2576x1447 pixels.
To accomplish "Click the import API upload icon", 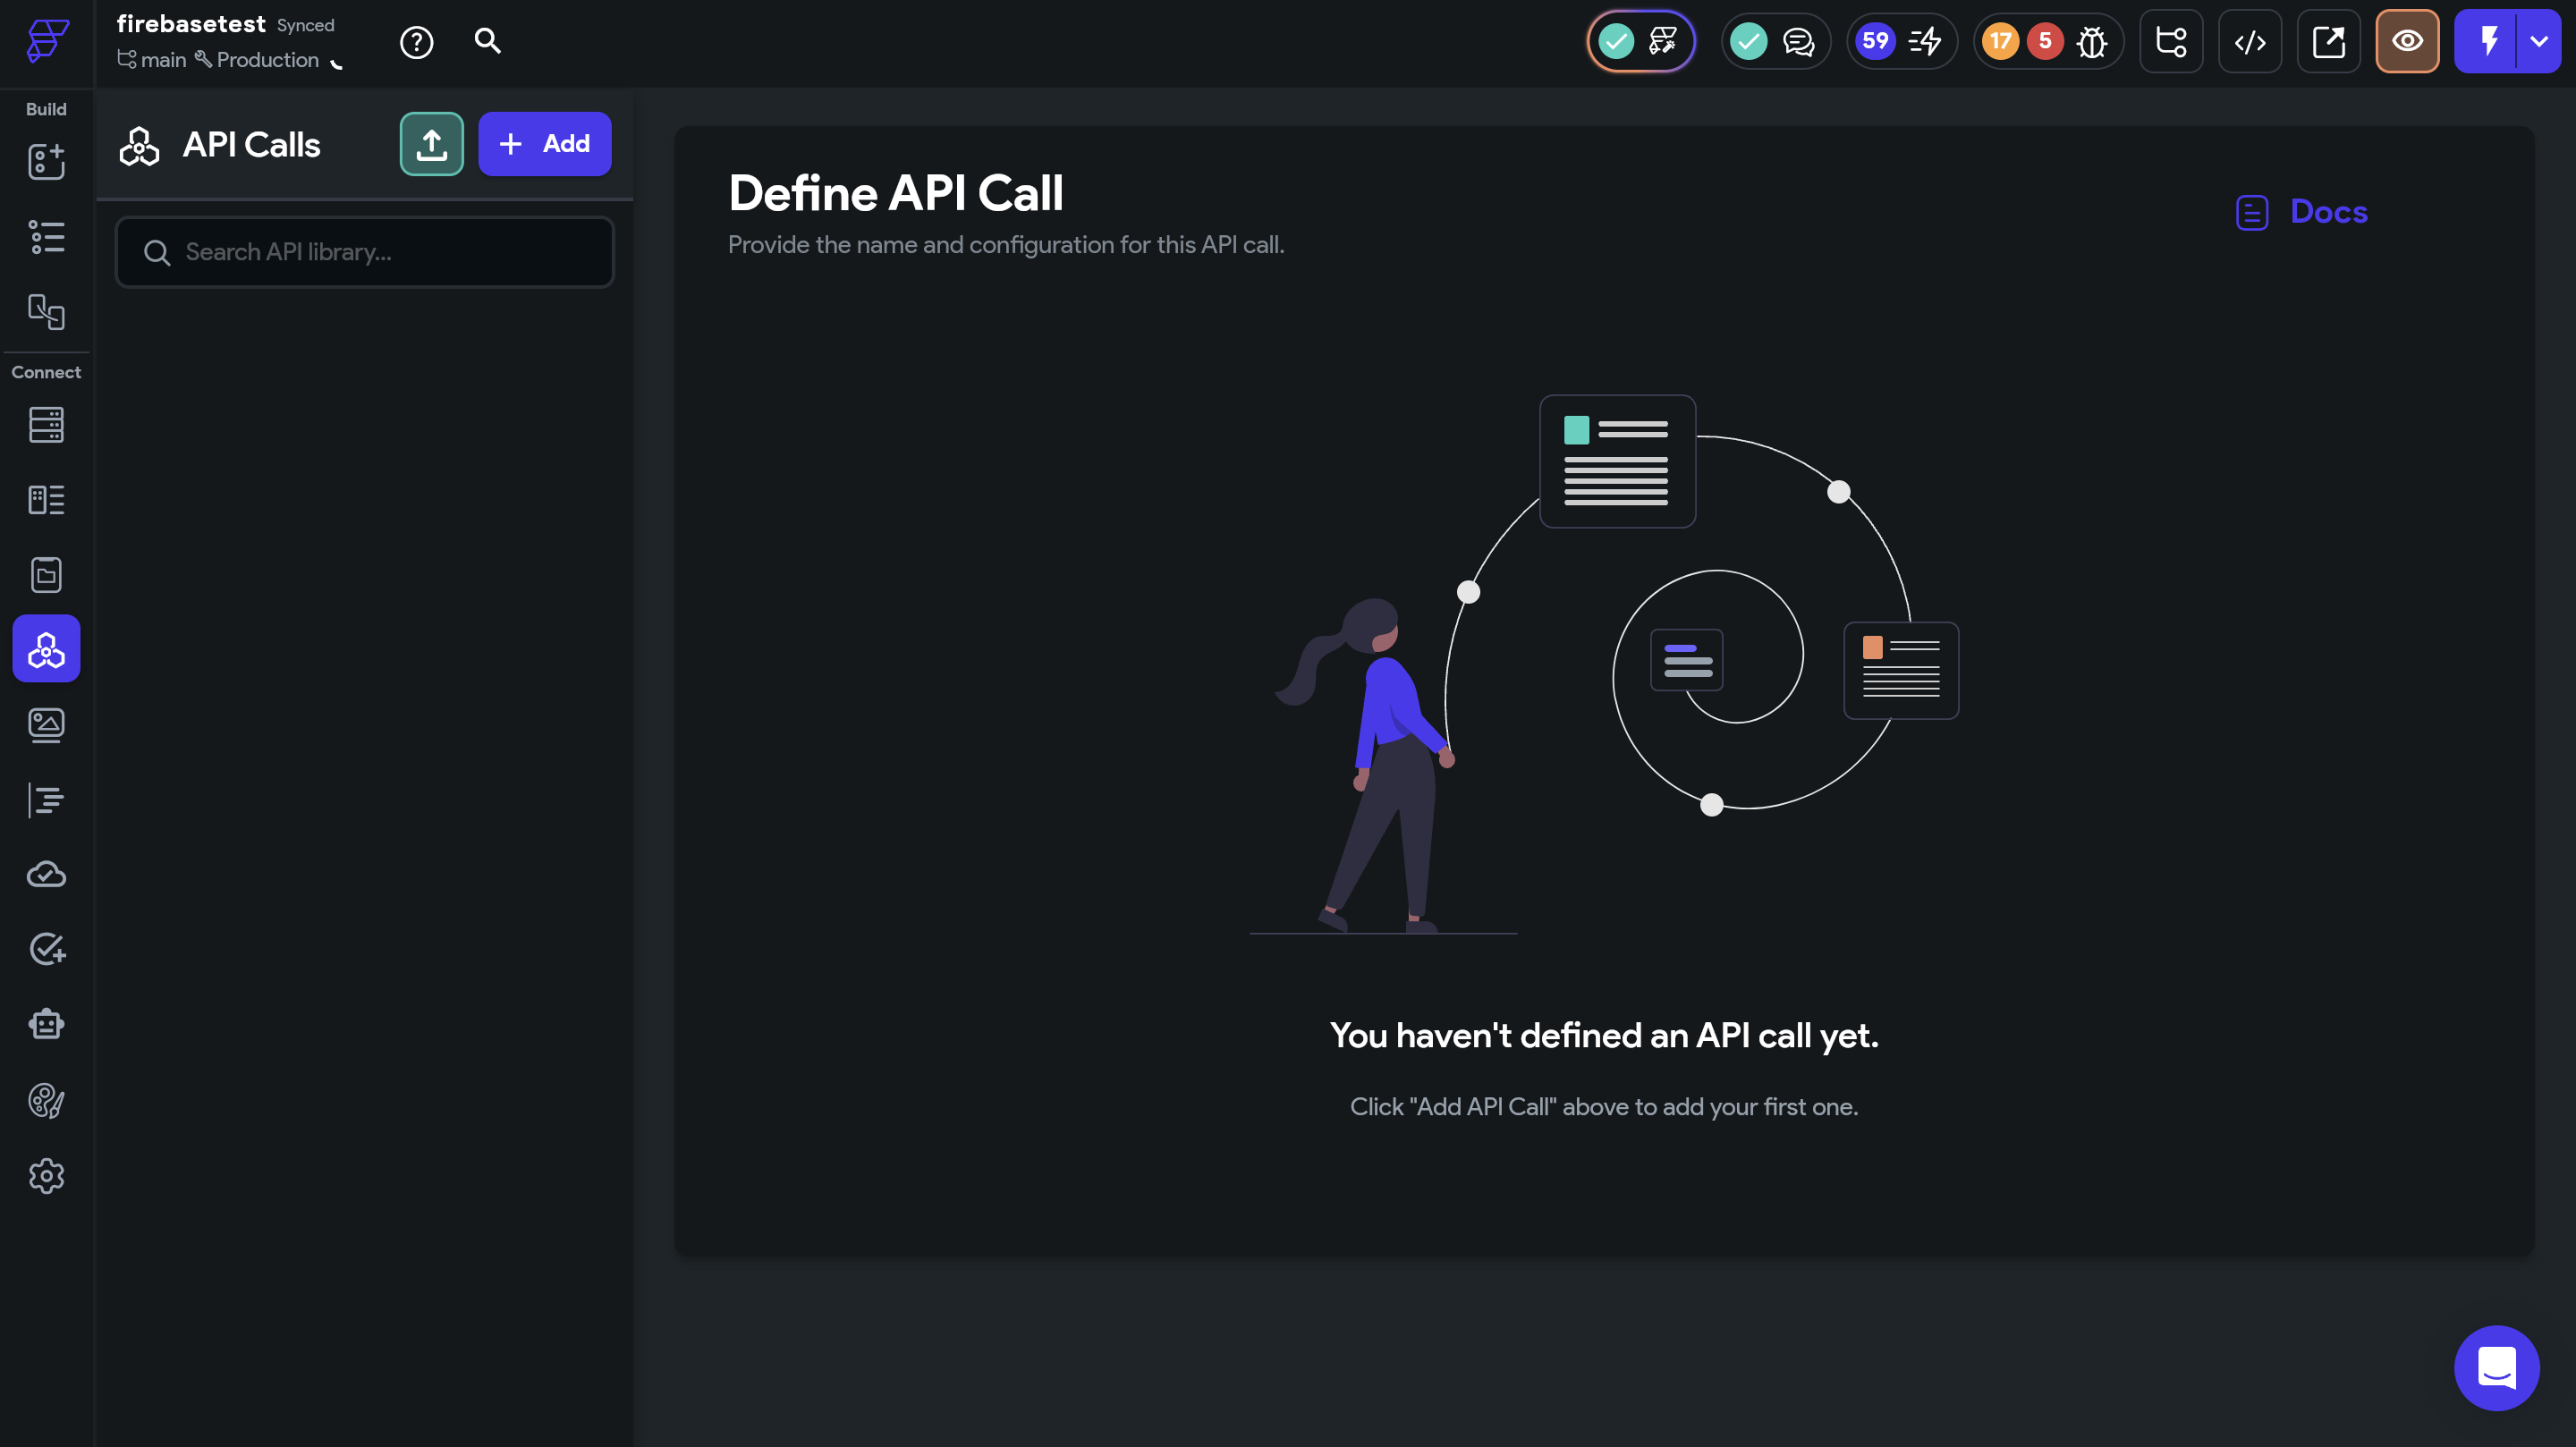I will (431, 144).
